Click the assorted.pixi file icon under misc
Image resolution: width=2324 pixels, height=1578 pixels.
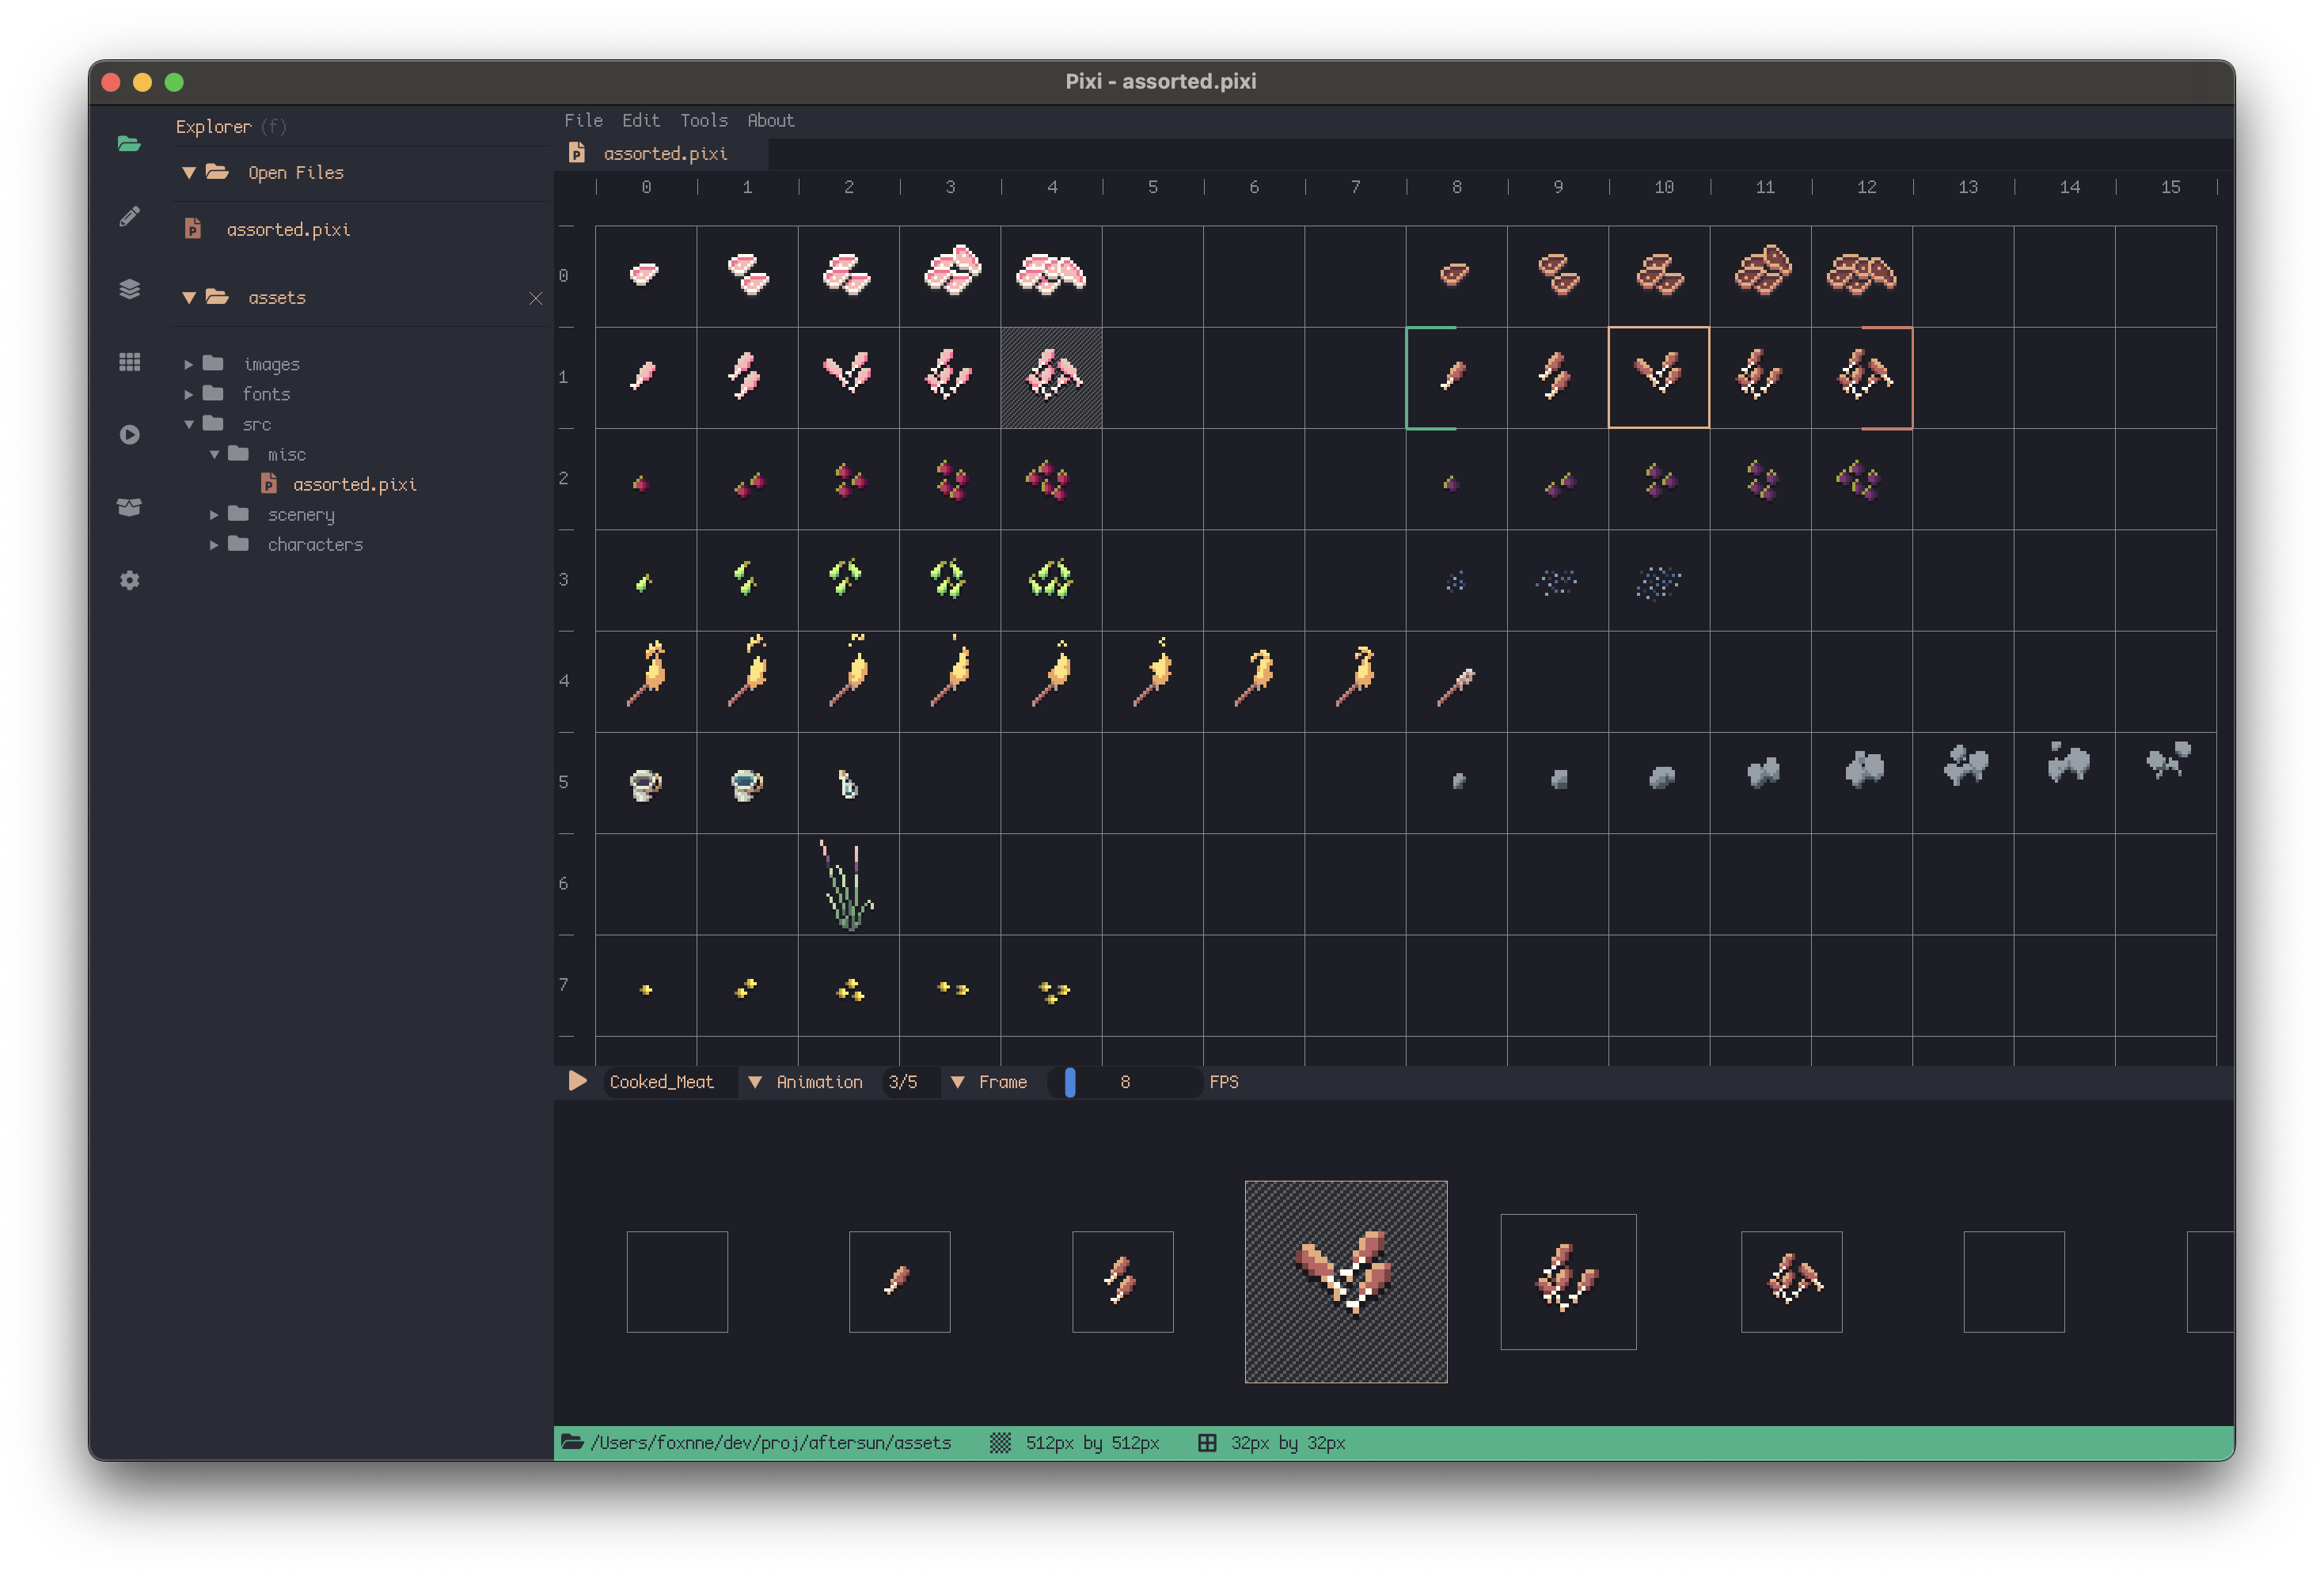coord(271,483)
